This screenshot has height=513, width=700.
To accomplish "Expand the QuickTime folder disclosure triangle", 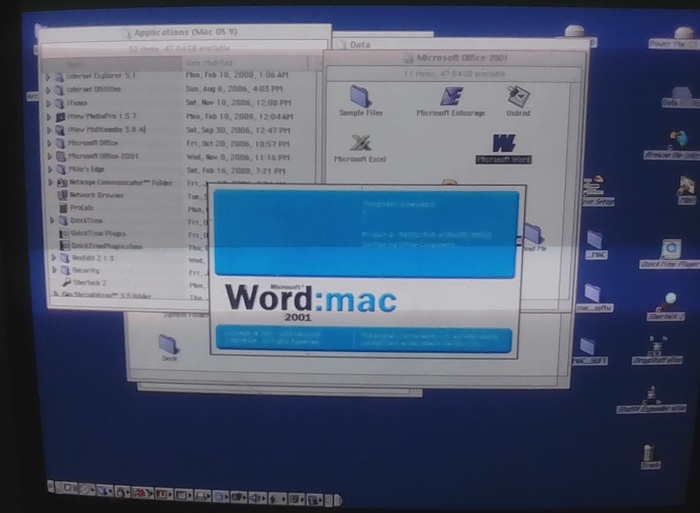I will coord(52,220).
